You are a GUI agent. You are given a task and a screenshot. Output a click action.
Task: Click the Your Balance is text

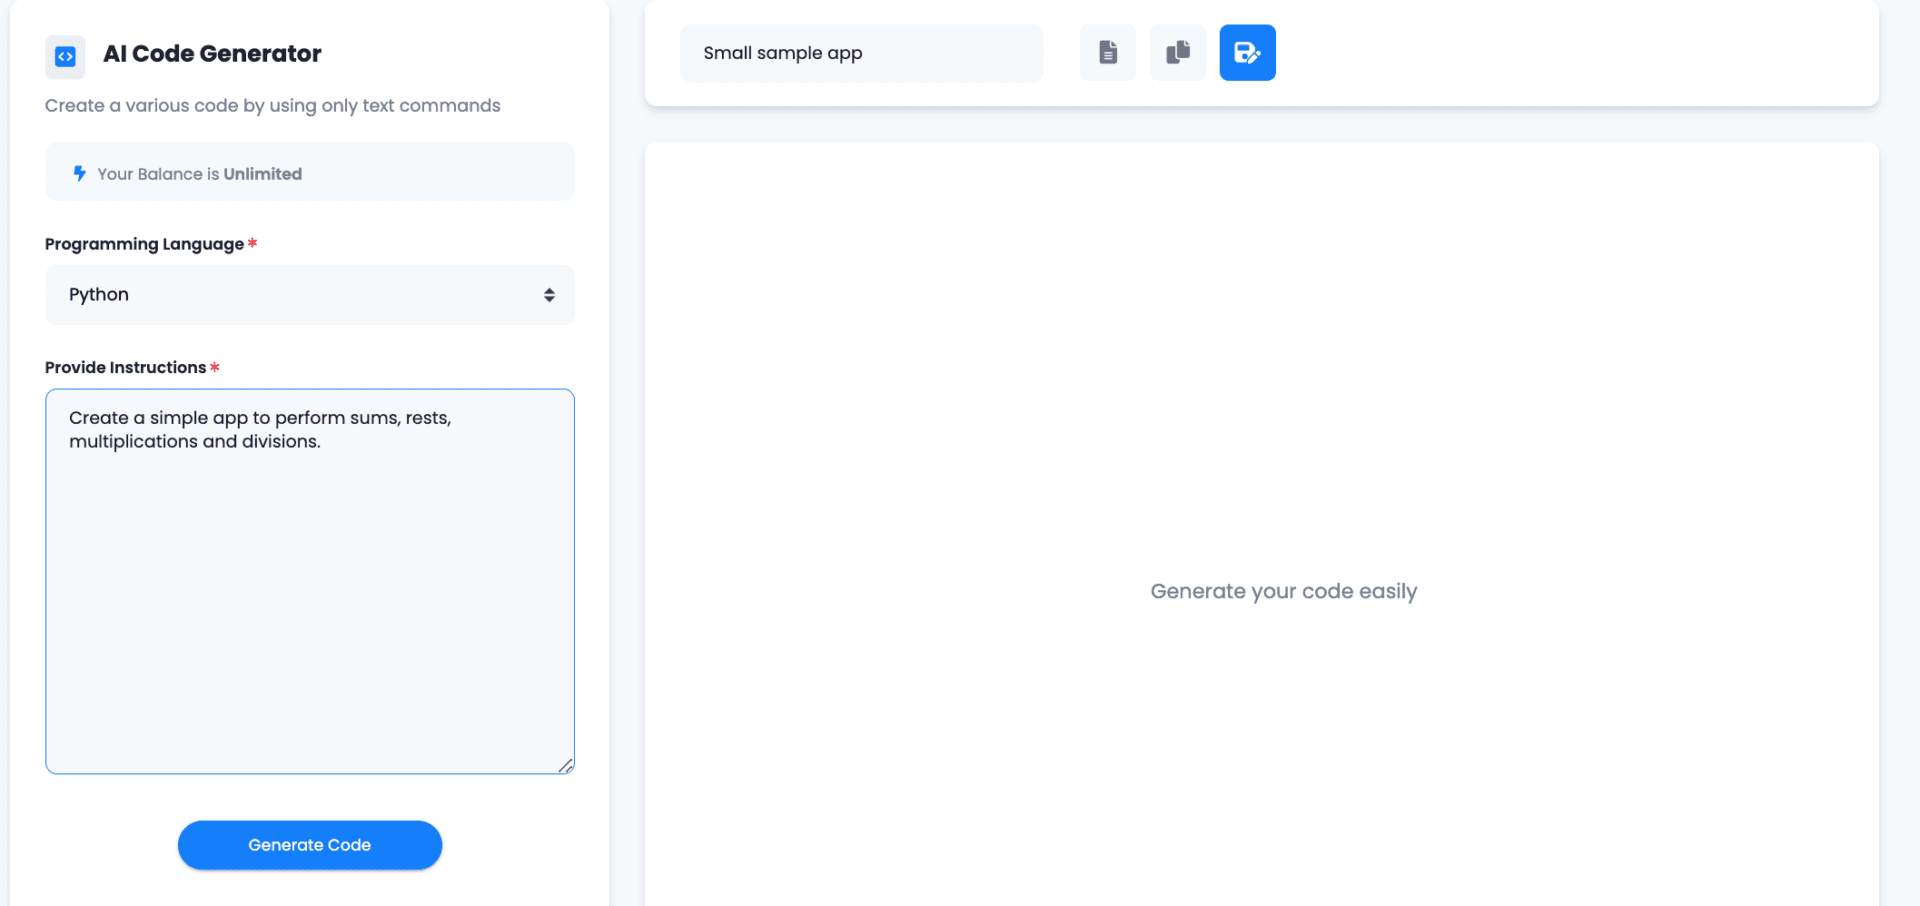[158, 174]
